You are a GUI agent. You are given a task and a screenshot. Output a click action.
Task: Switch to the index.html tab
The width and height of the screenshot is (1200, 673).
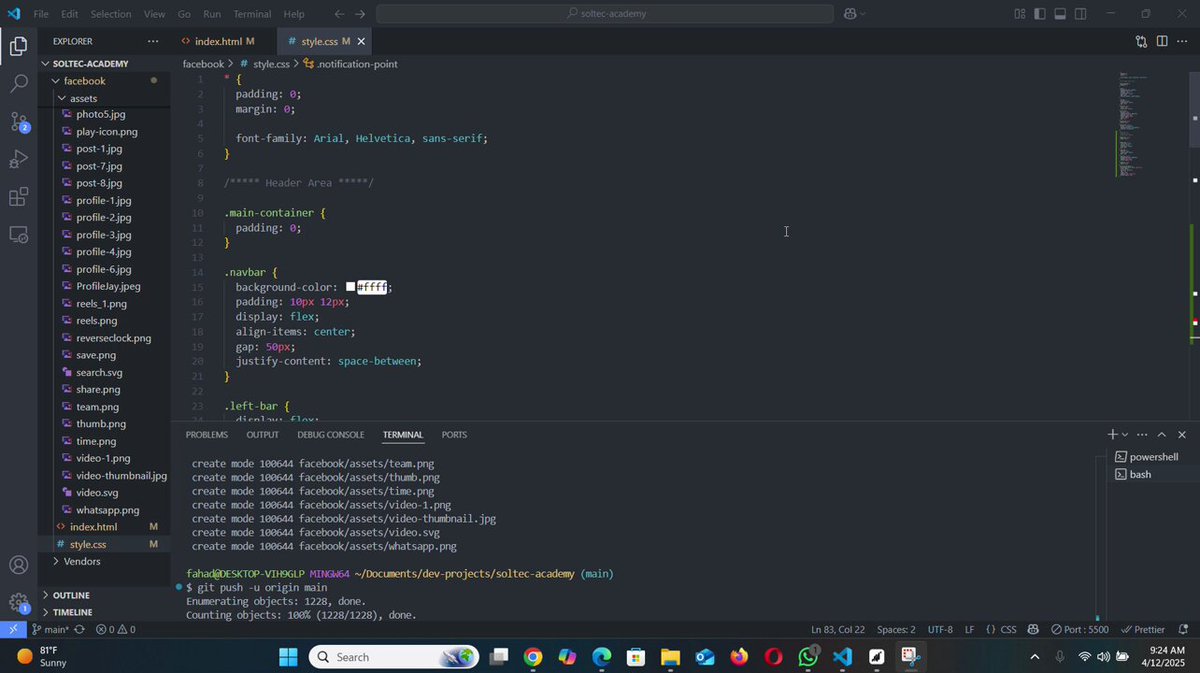[217, 41]
